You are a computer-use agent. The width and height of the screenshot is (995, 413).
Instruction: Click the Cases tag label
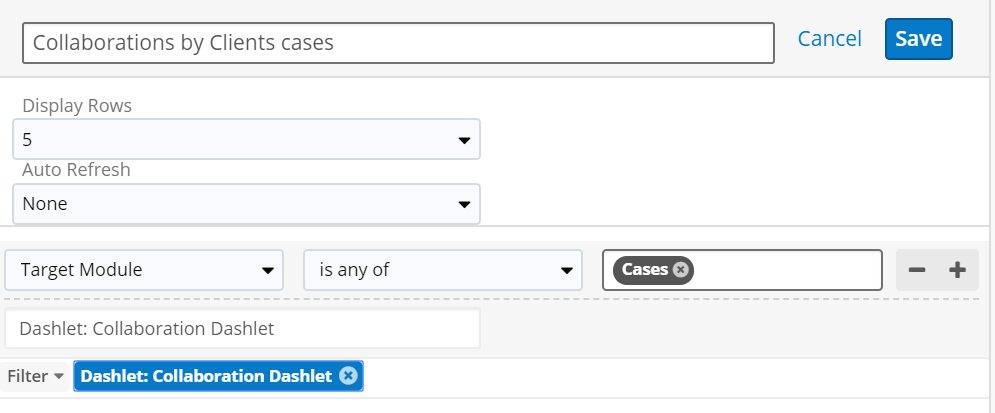645,270
